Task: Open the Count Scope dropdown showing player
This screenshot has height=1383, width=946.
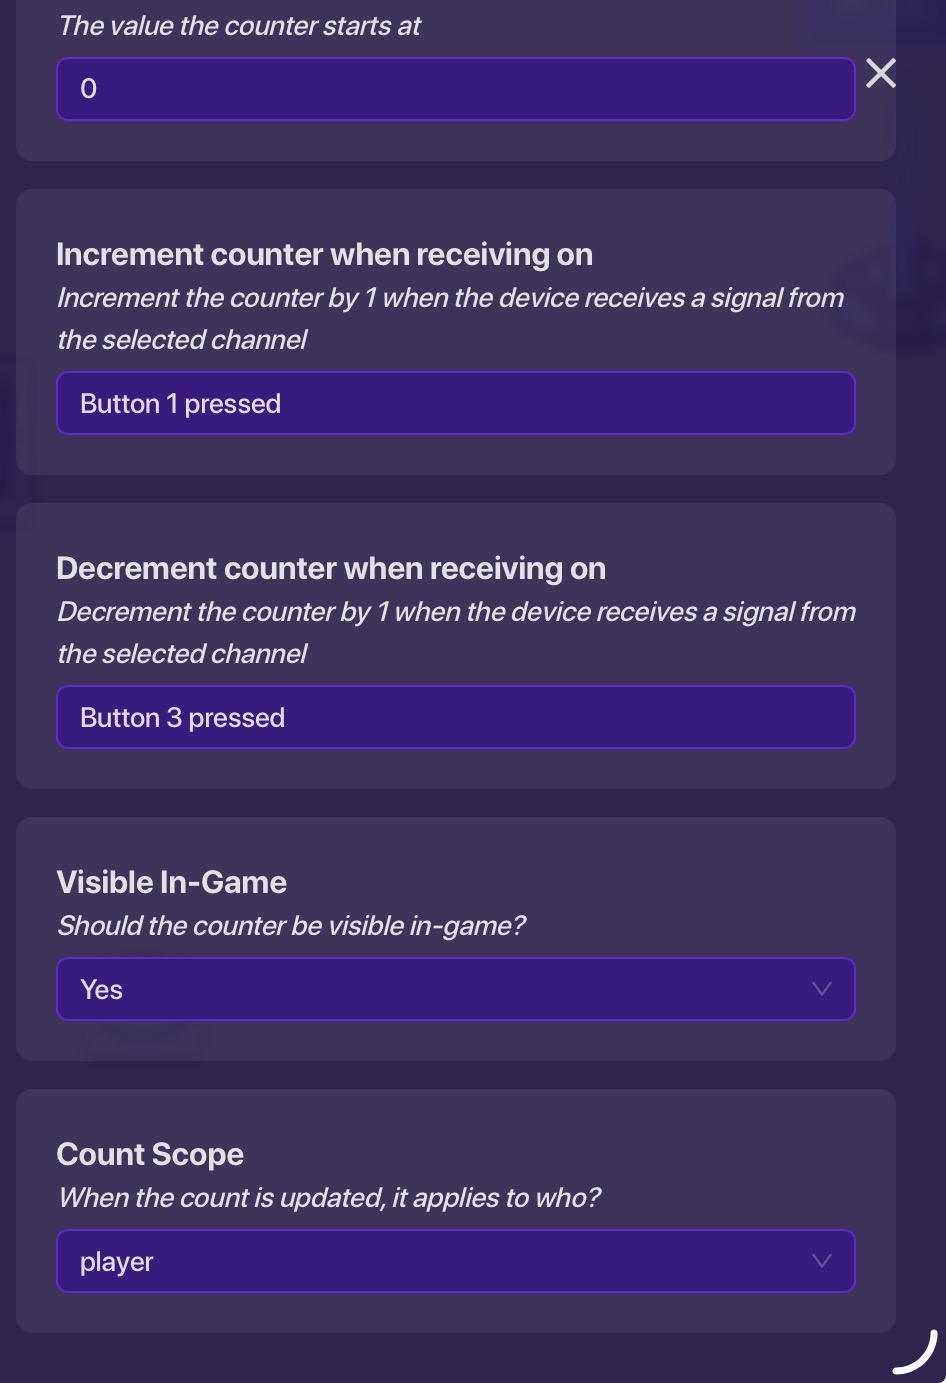Action: coord(455,1261)
